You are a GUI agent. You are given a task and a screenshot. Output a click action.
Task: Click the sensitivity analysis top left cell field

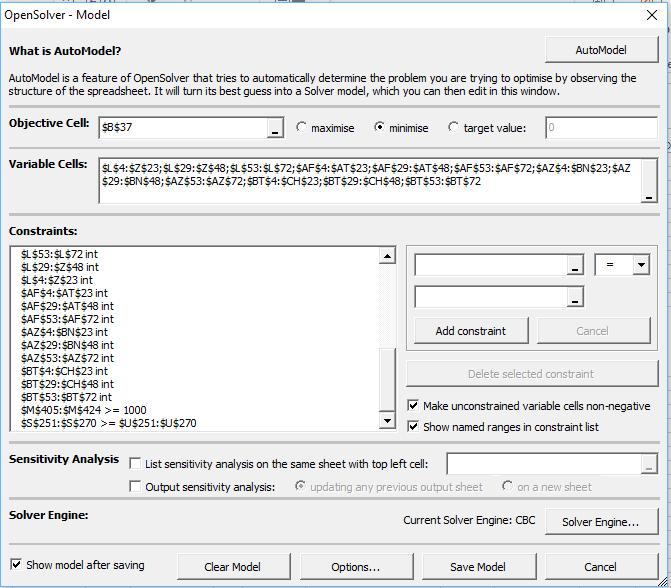[x=544, y=464]
